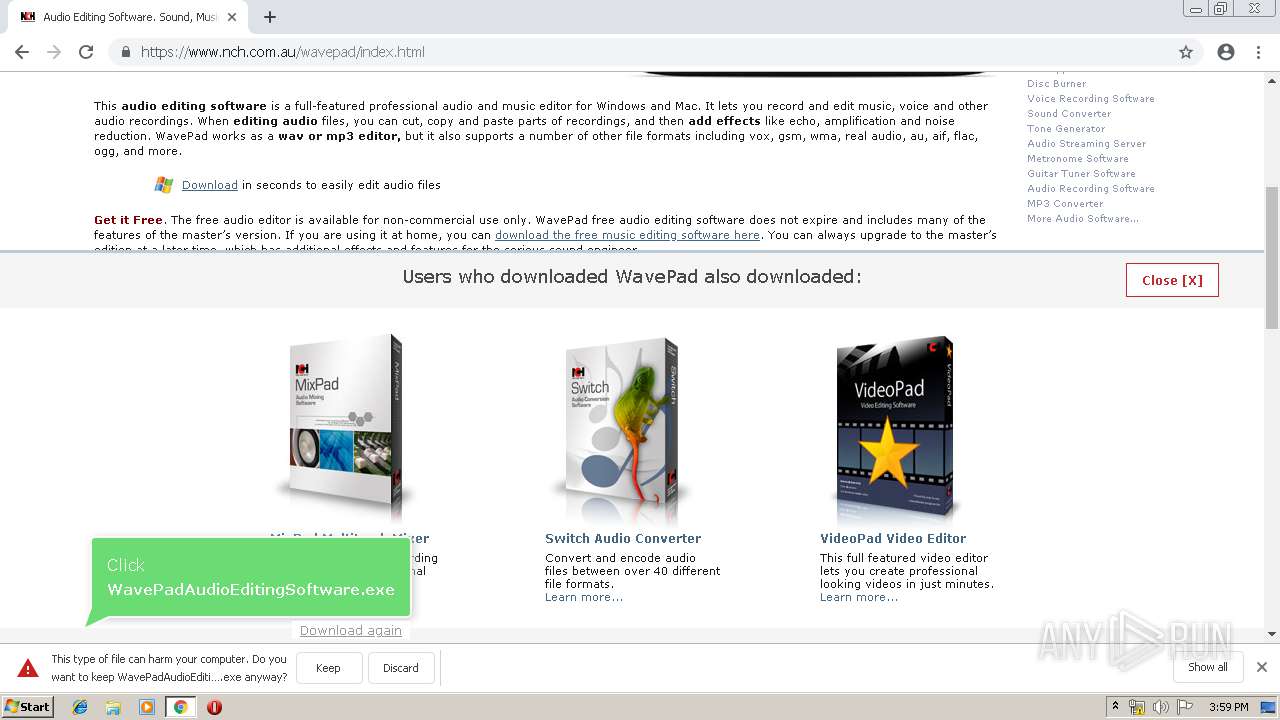
Task: Open Metronome Software sidebar link
Action: [x=1078, y=159]
